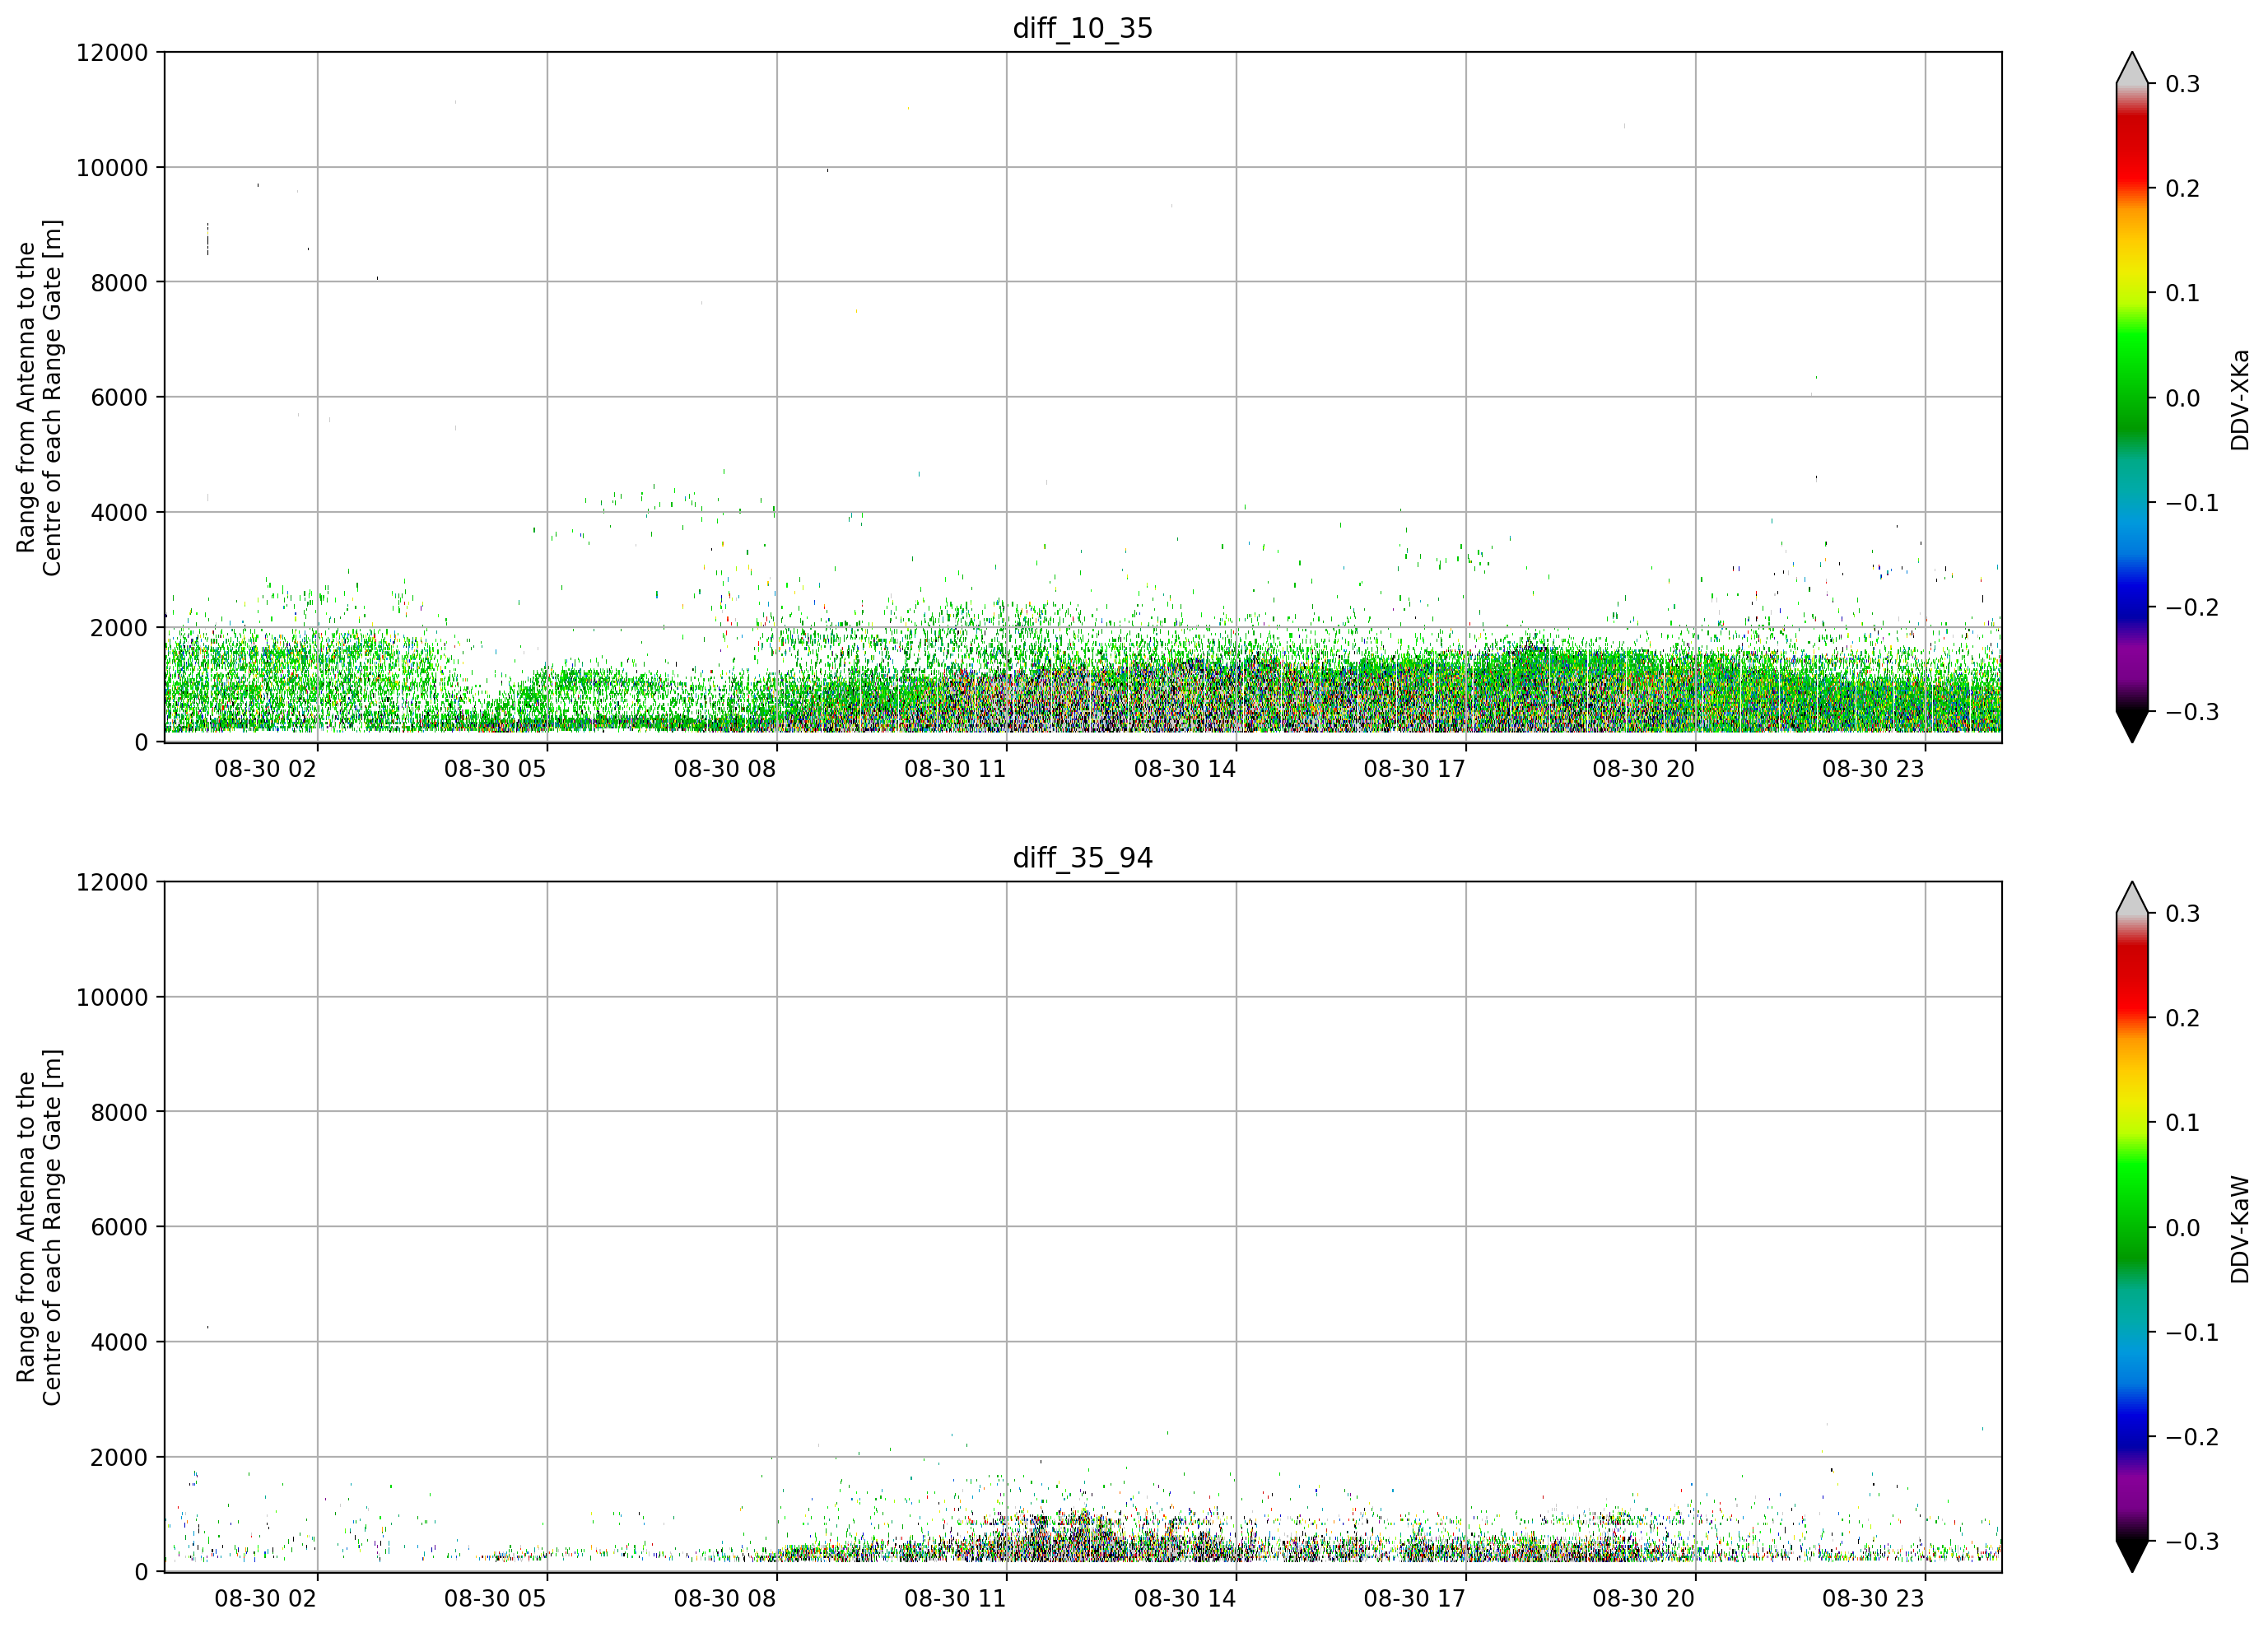Click the "10000" y-tick of diff_10_35
Image resolution: width=2268 pixels, height=1628 pixels.
point(112,168)
